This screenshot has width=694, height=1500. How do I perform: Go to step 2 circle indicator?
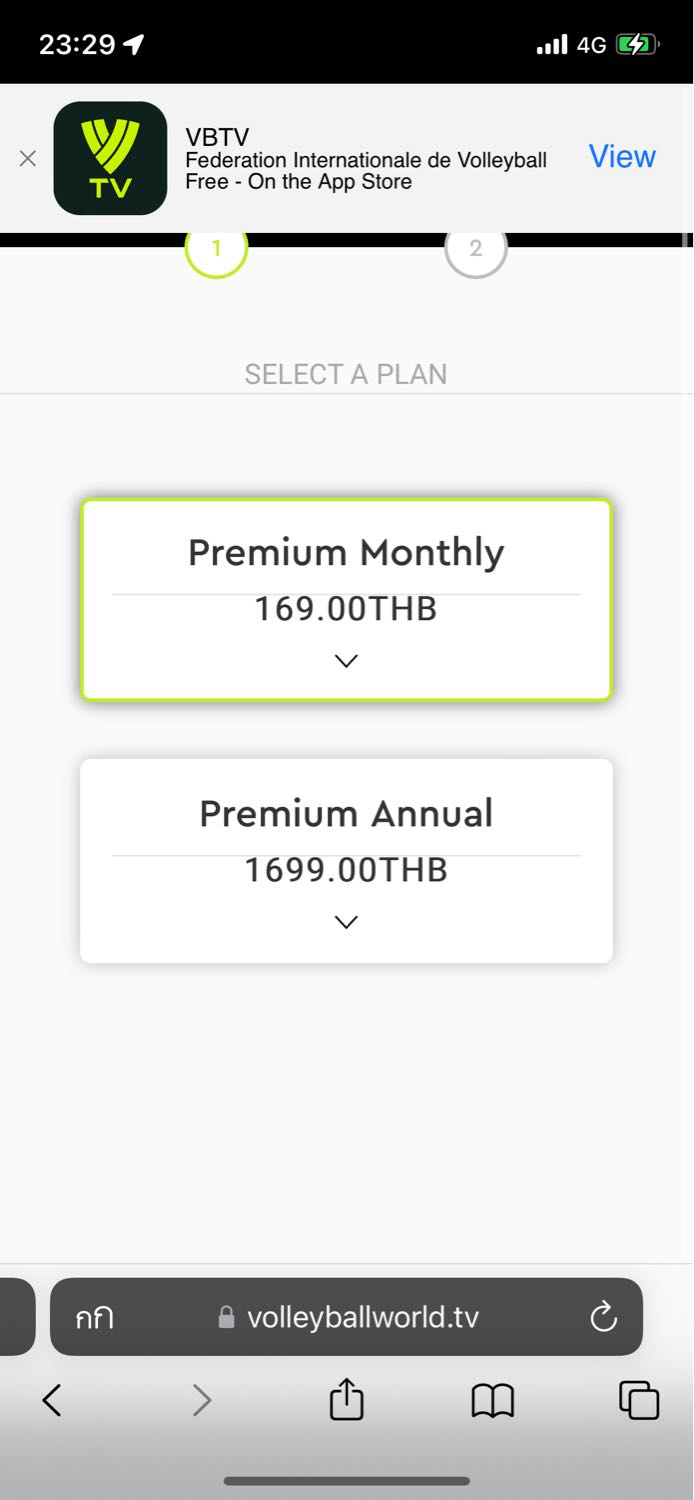click(x=476, y=248)
